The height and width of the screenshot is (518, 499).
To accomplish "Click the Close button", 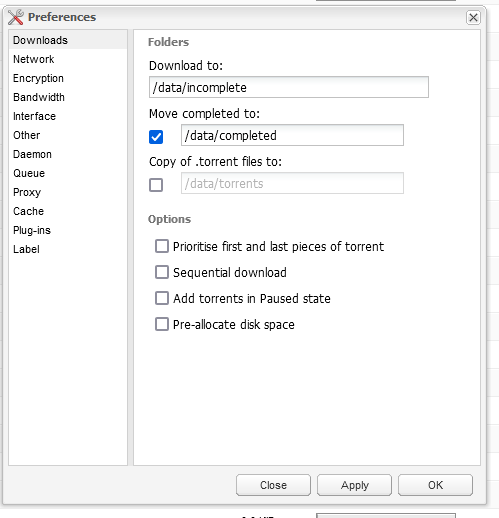I will point(273,485).
